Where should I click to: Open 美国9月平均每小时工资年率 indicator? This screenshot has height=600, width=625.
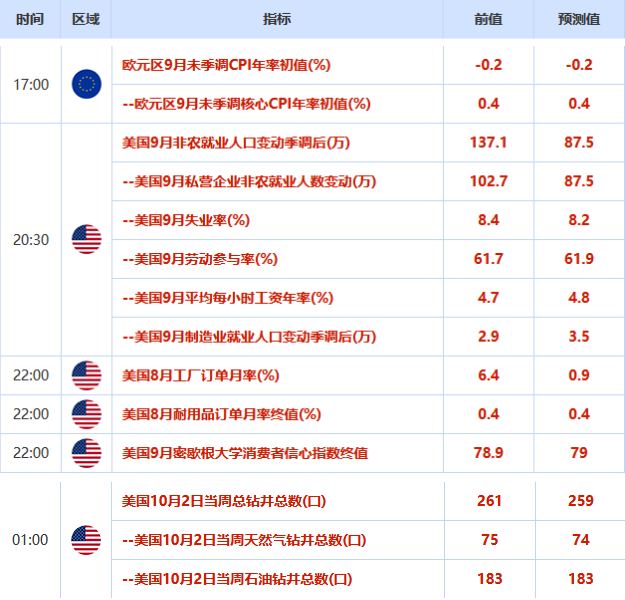[x=228, y=298]
